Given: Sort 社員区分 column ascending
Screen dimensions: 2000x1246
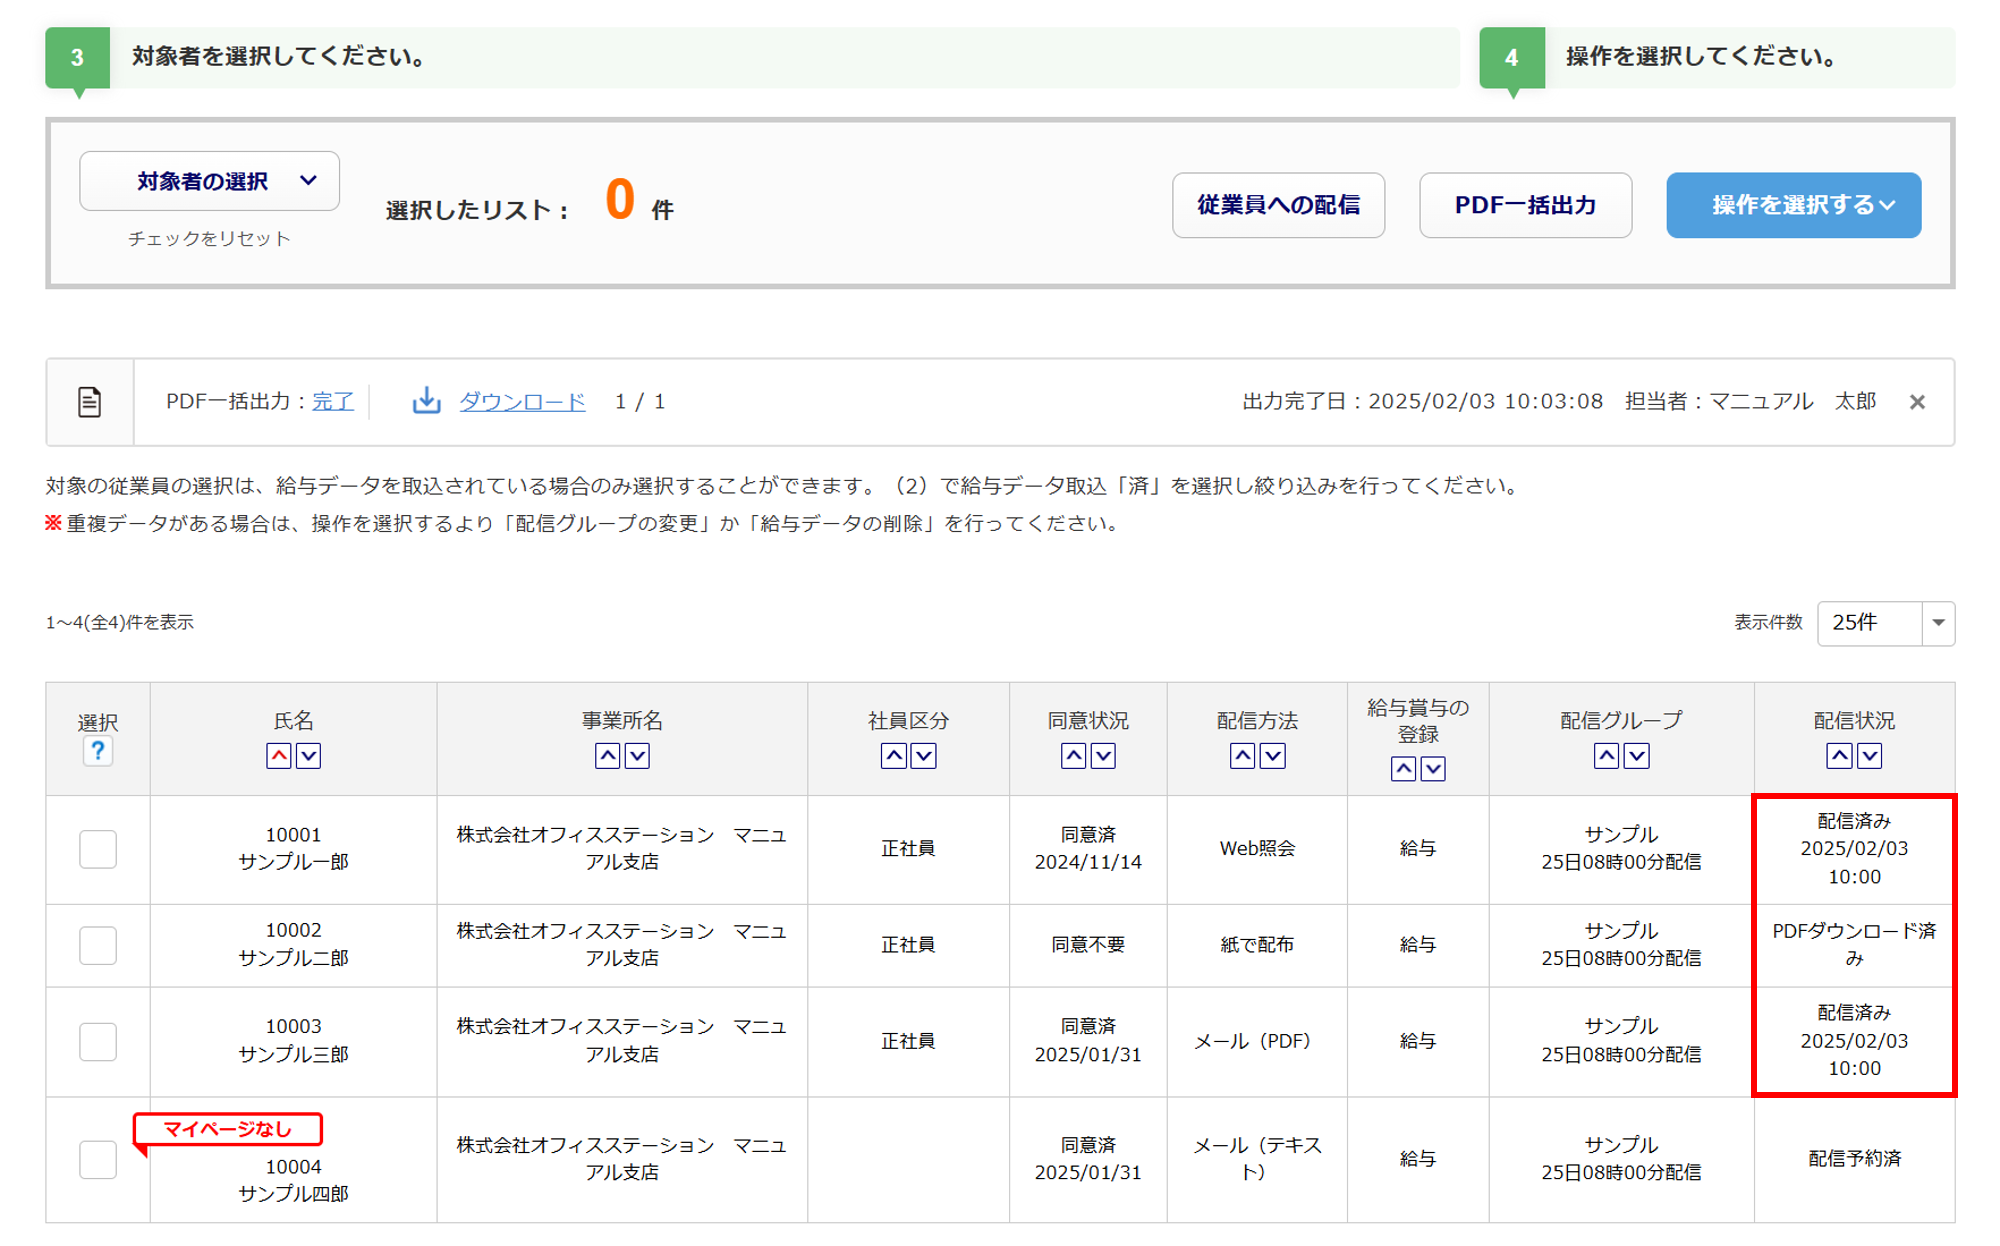Looking at the screenshot, I should [893, 756].
